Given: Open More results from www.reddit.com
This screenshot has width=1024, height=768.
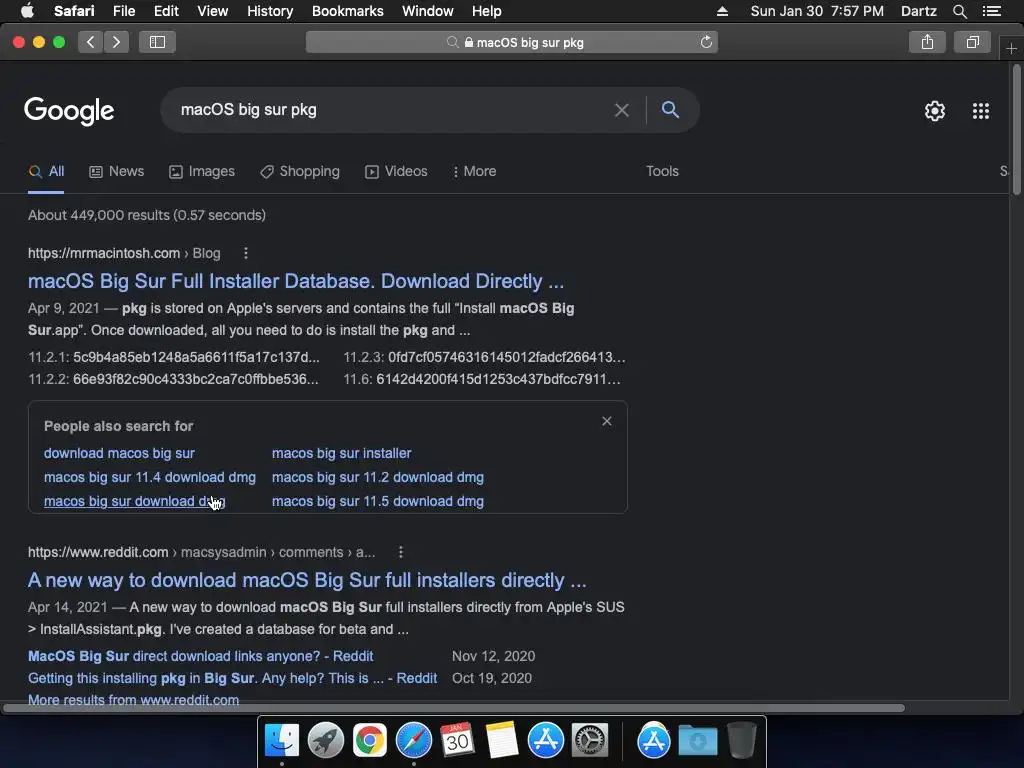Looking at the screenshot, I should click(x=133, y=700).
